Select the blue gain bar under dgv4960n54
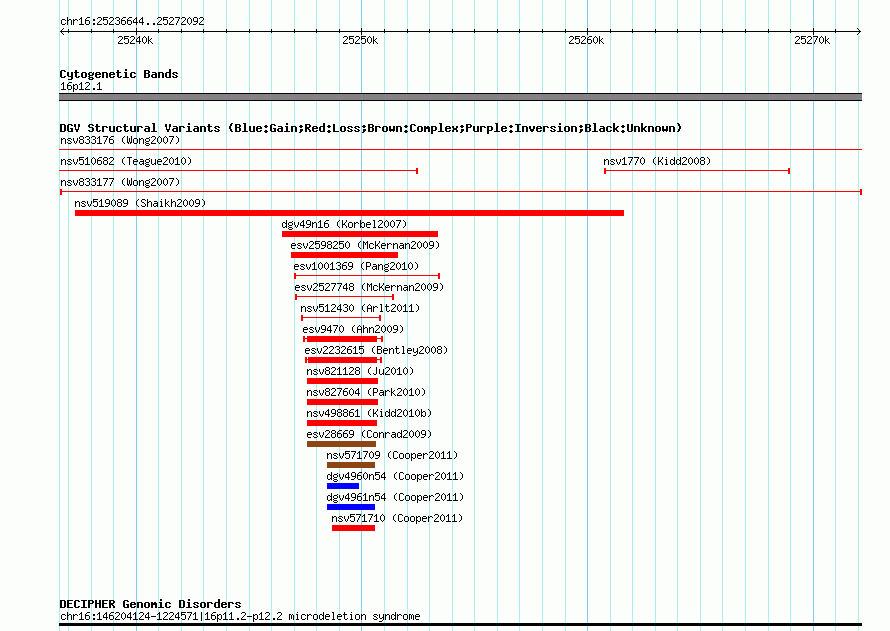890x631 pixels. (x=343, y=486)
